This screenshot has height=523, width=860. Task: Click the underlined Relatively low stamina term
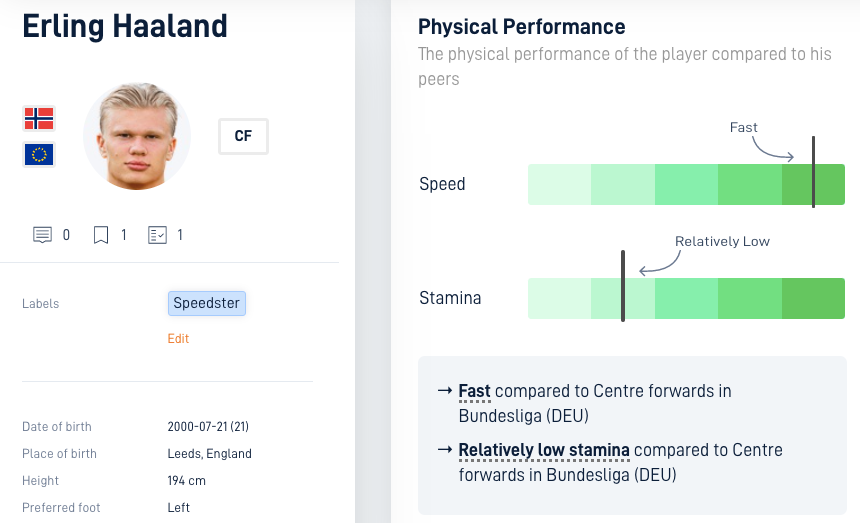pos(544,450)
